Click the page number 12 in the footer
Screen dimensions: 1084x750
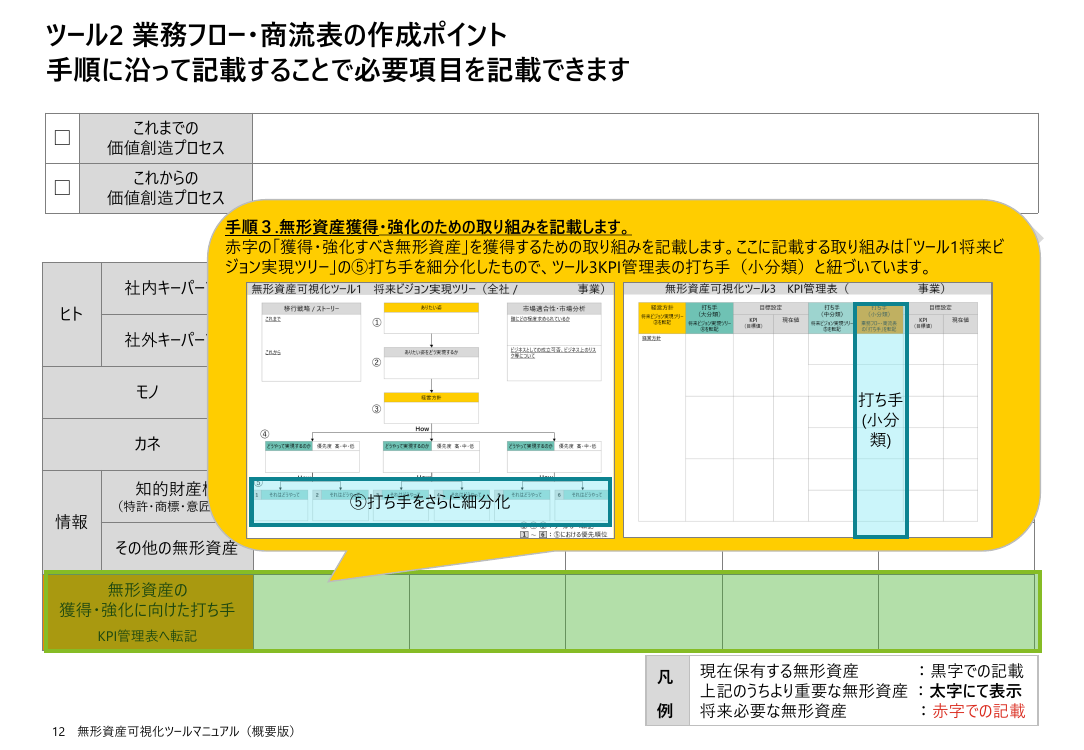(58, 731)
